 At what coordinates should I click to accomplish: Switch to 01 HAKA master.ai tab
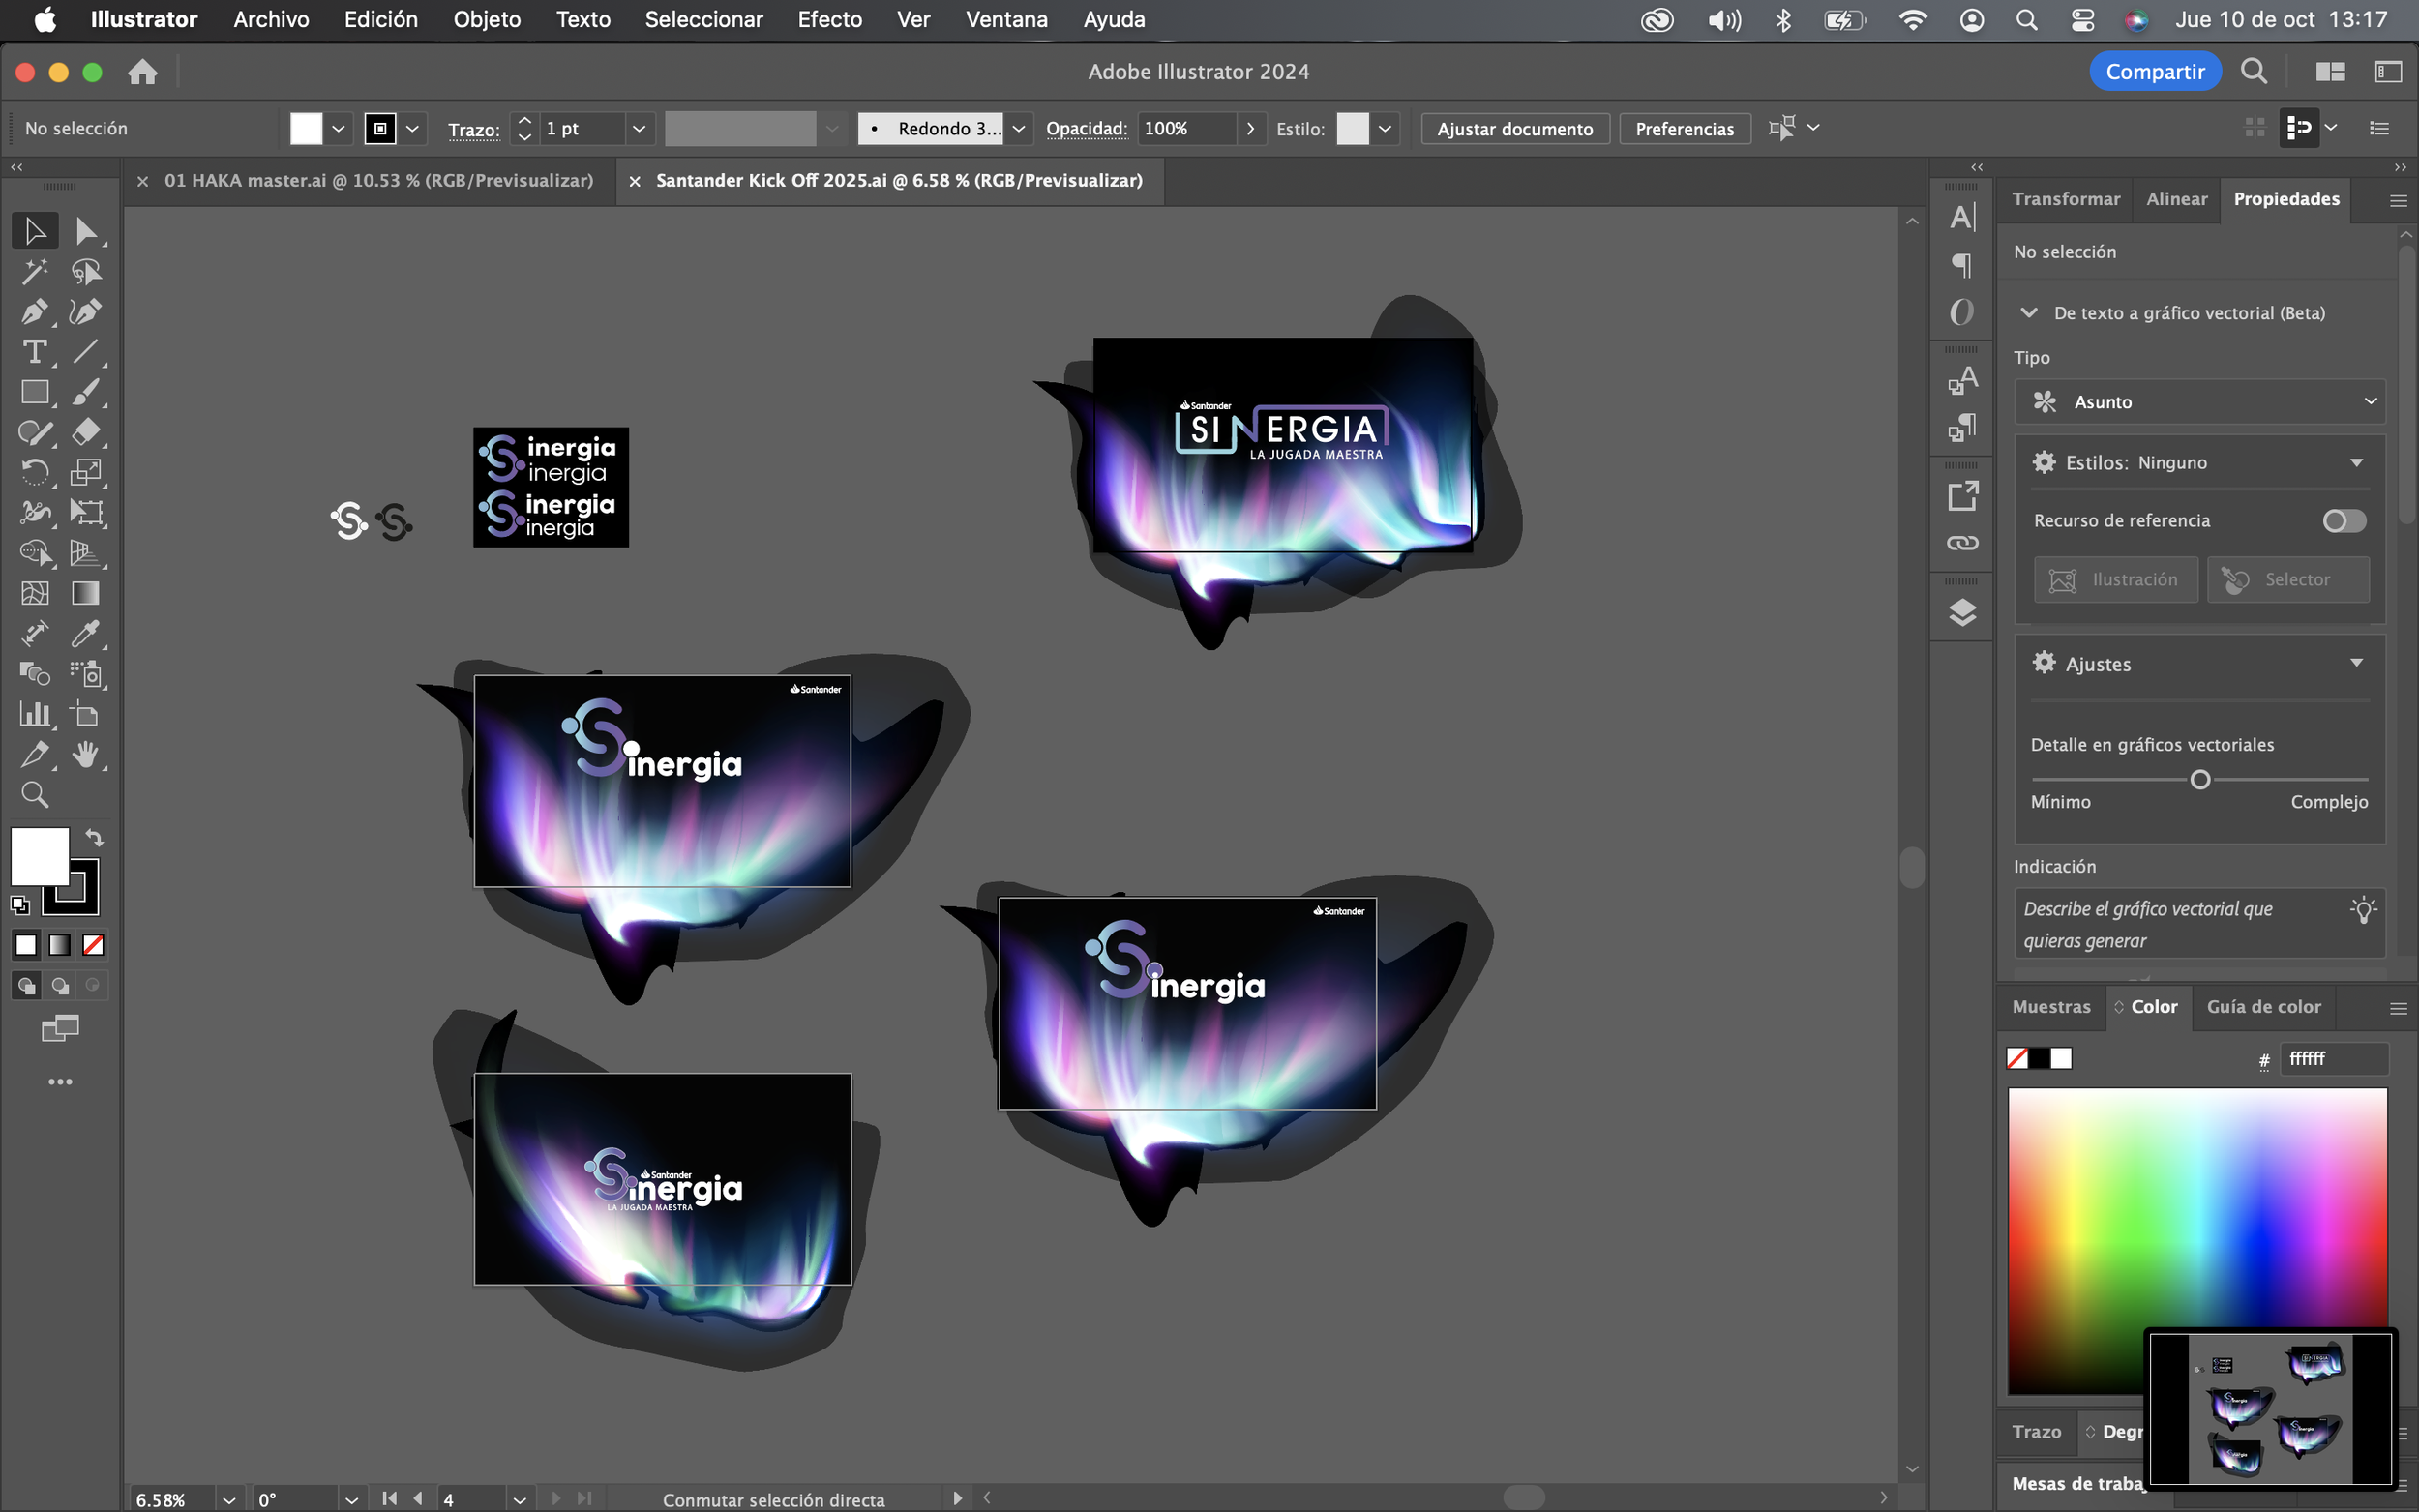click(378, 180)
